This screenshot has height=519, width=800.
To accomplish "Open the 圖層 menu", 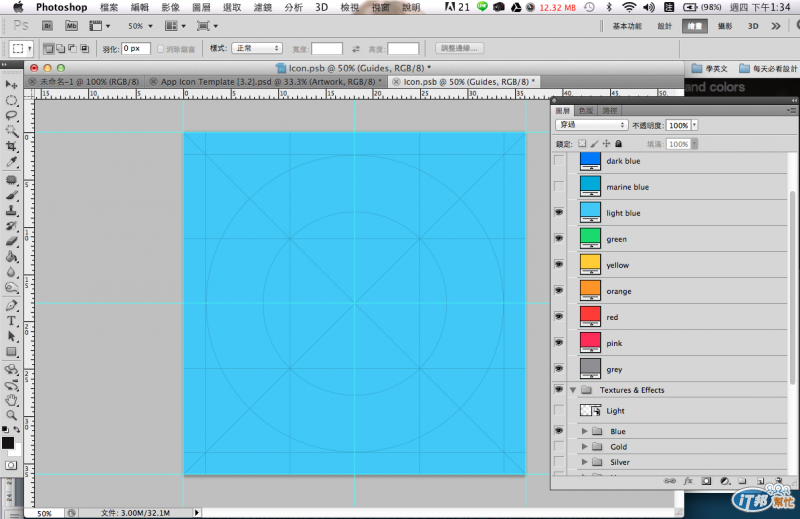I will [201, 7].
